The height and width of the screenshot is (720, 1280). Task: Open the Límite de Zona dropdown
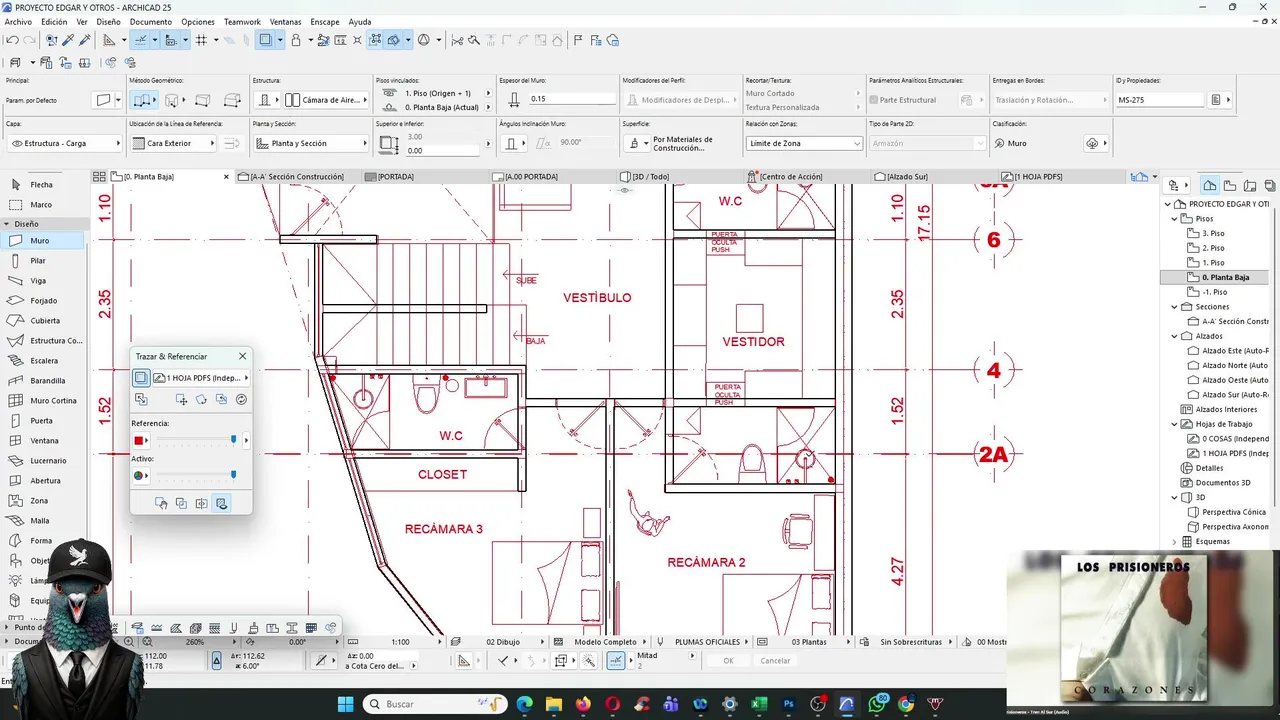(804, 143)
